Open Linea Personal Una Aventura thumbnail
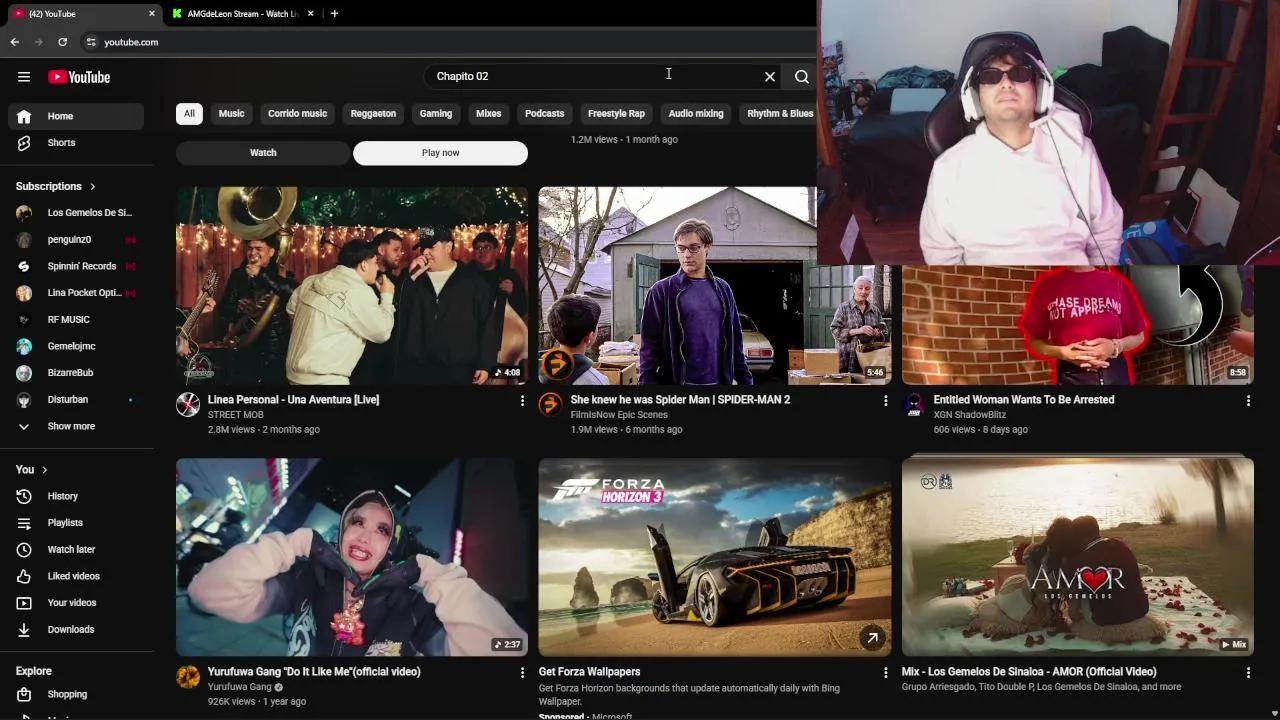This screenshot has height=720, width=1280. [x=352, y=285]
